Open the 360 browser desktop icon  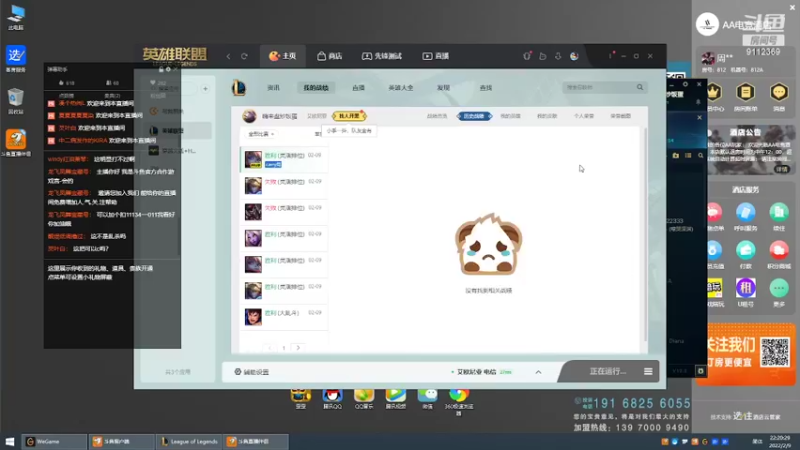(459, 402)
